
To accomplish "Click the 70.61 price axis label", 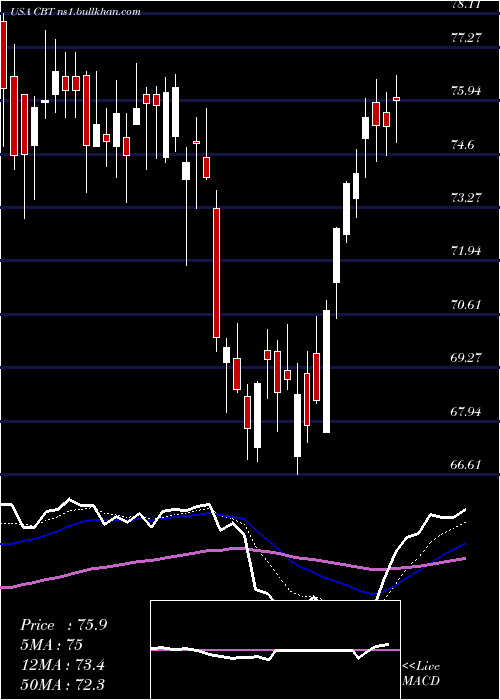I will point(466,305).
